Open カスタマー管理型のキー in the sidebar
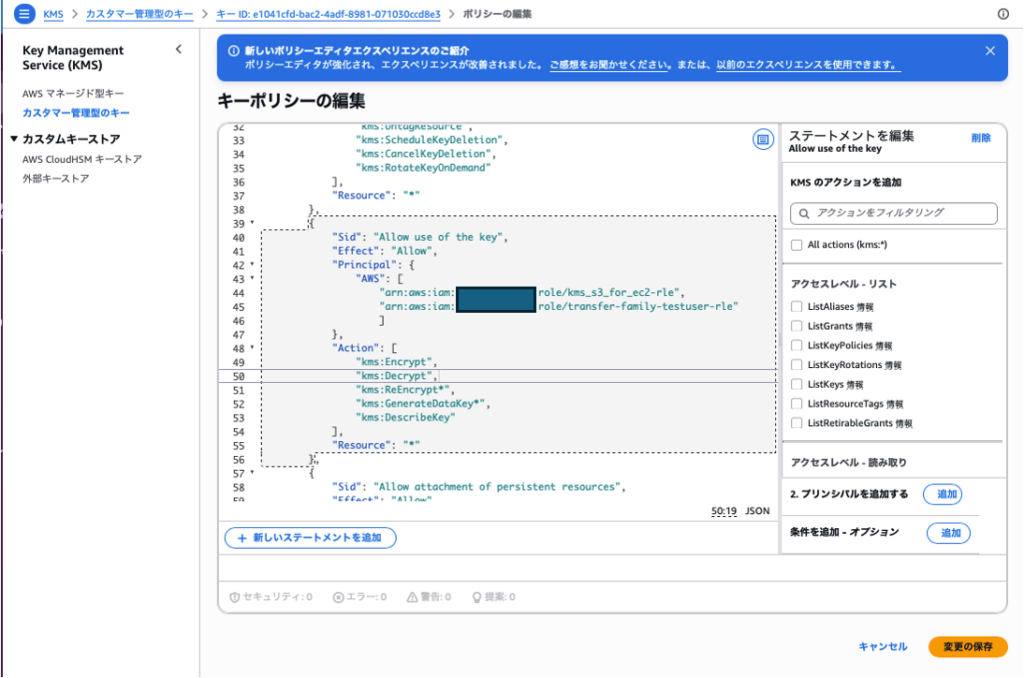This screenshot has height=678, width=1024. [76, 113]
